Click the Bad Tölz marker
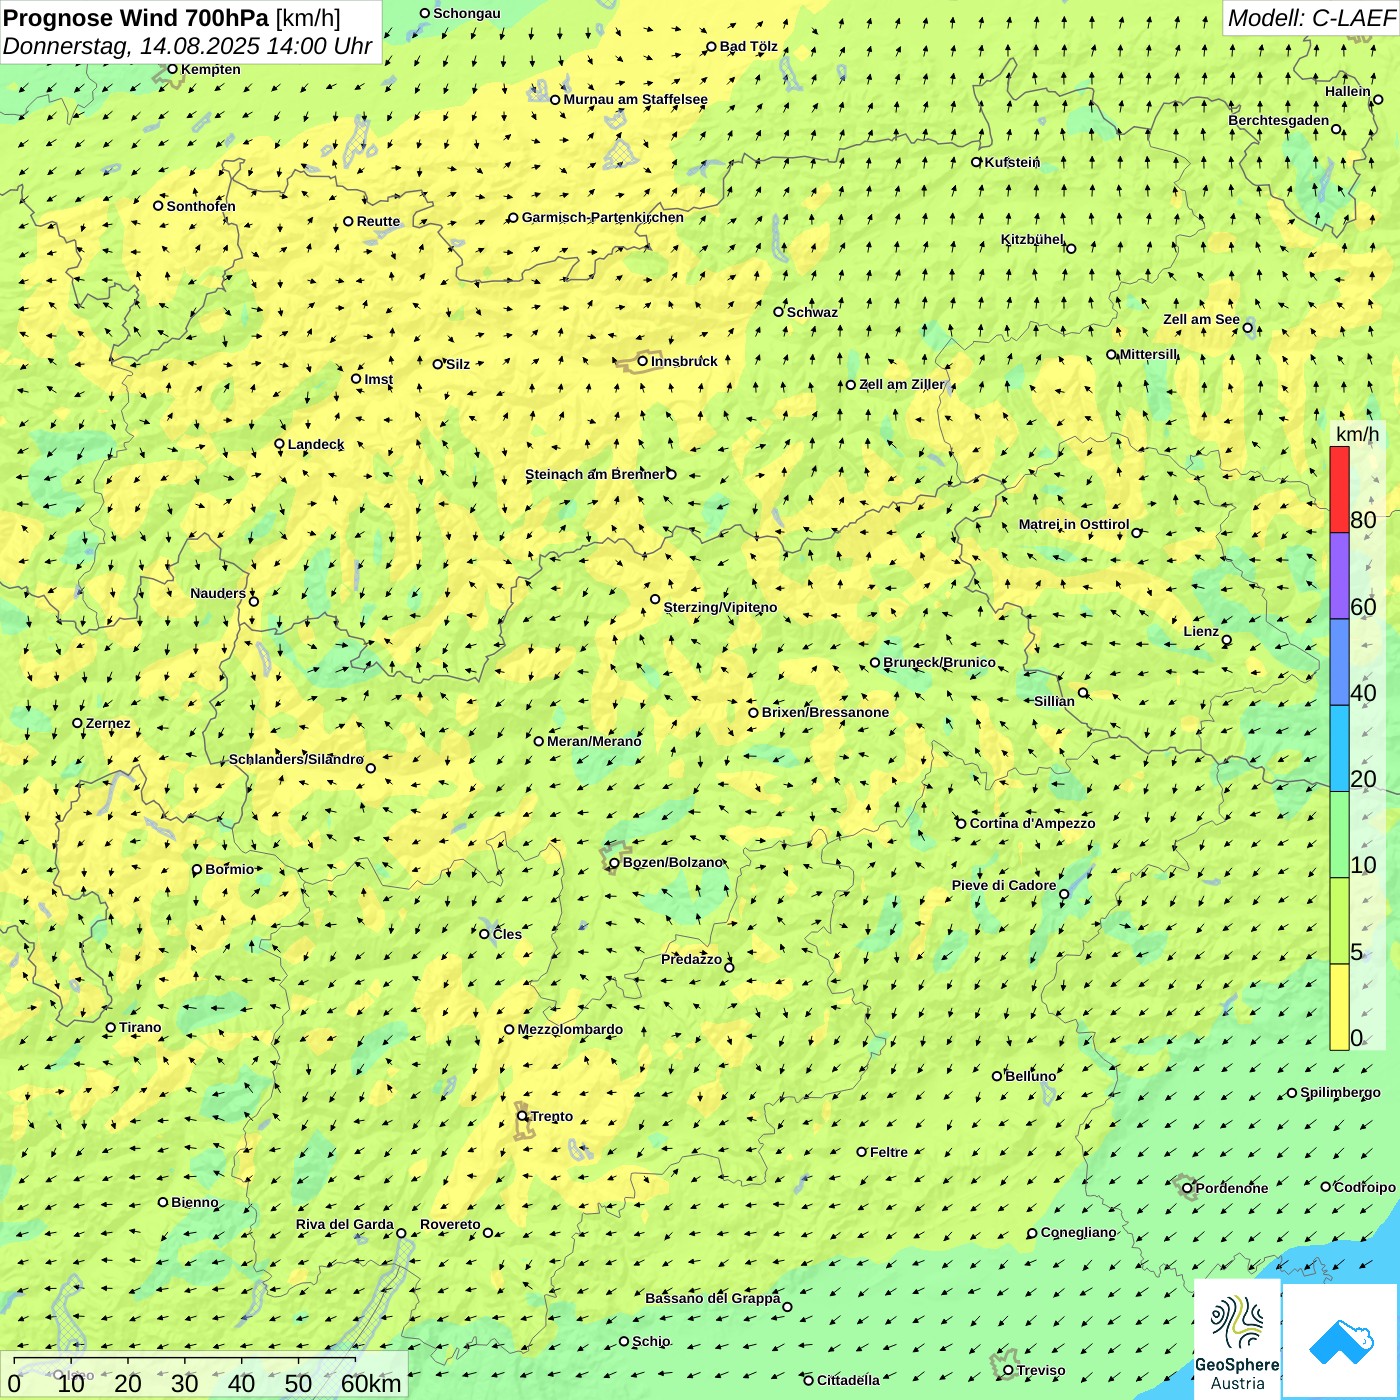The image size is (1400, 1400). click(x=712, y=46)
